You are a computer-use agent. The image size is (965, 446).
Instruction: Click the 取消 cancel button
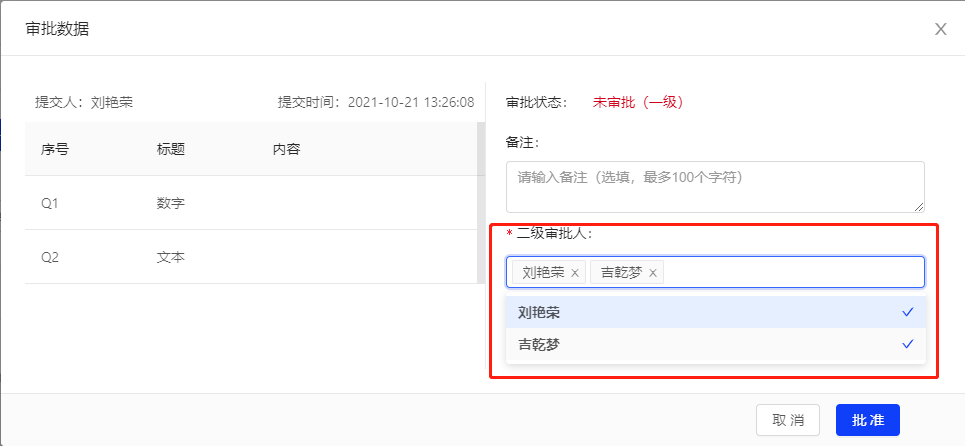(x=788, y=420)
